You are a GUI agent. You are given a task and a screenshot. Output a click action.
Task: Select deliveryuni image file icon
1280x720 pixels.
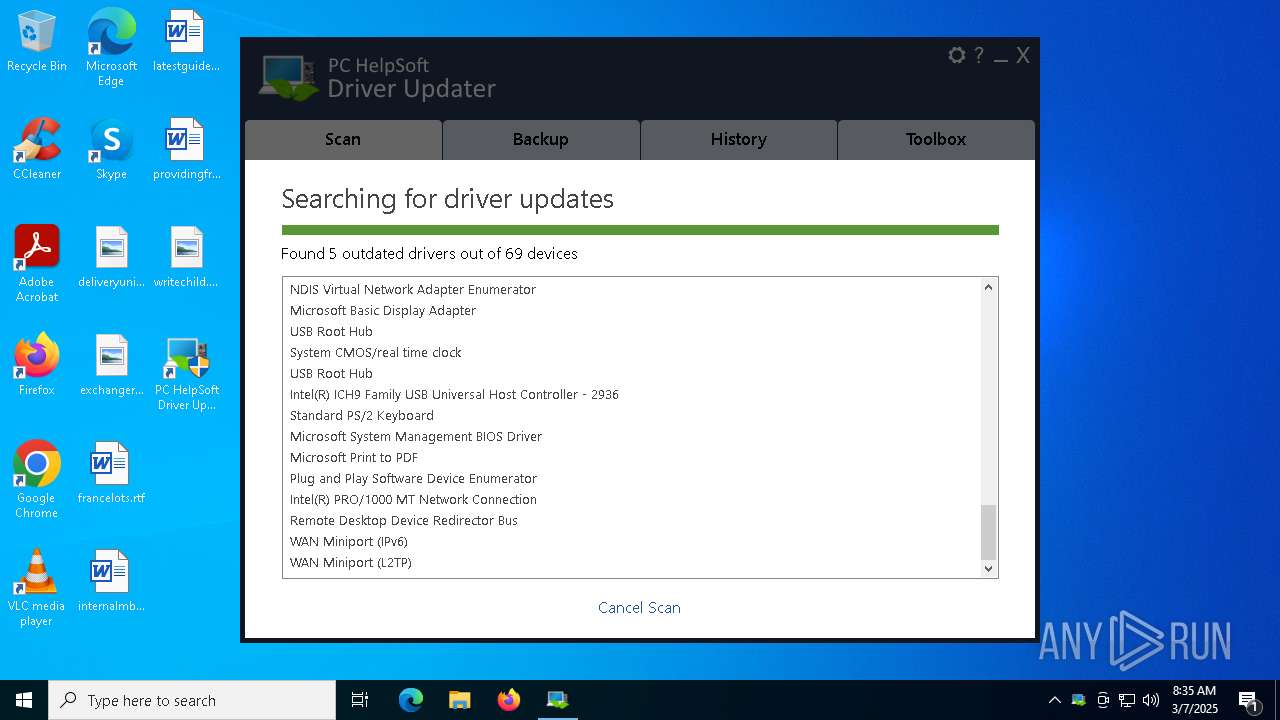(x=111, y=258)
